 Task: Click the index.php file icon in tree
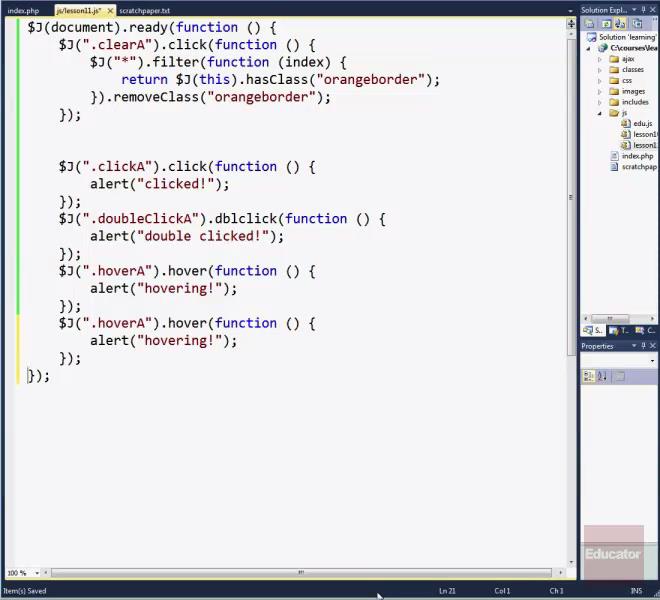pos(615,156)
